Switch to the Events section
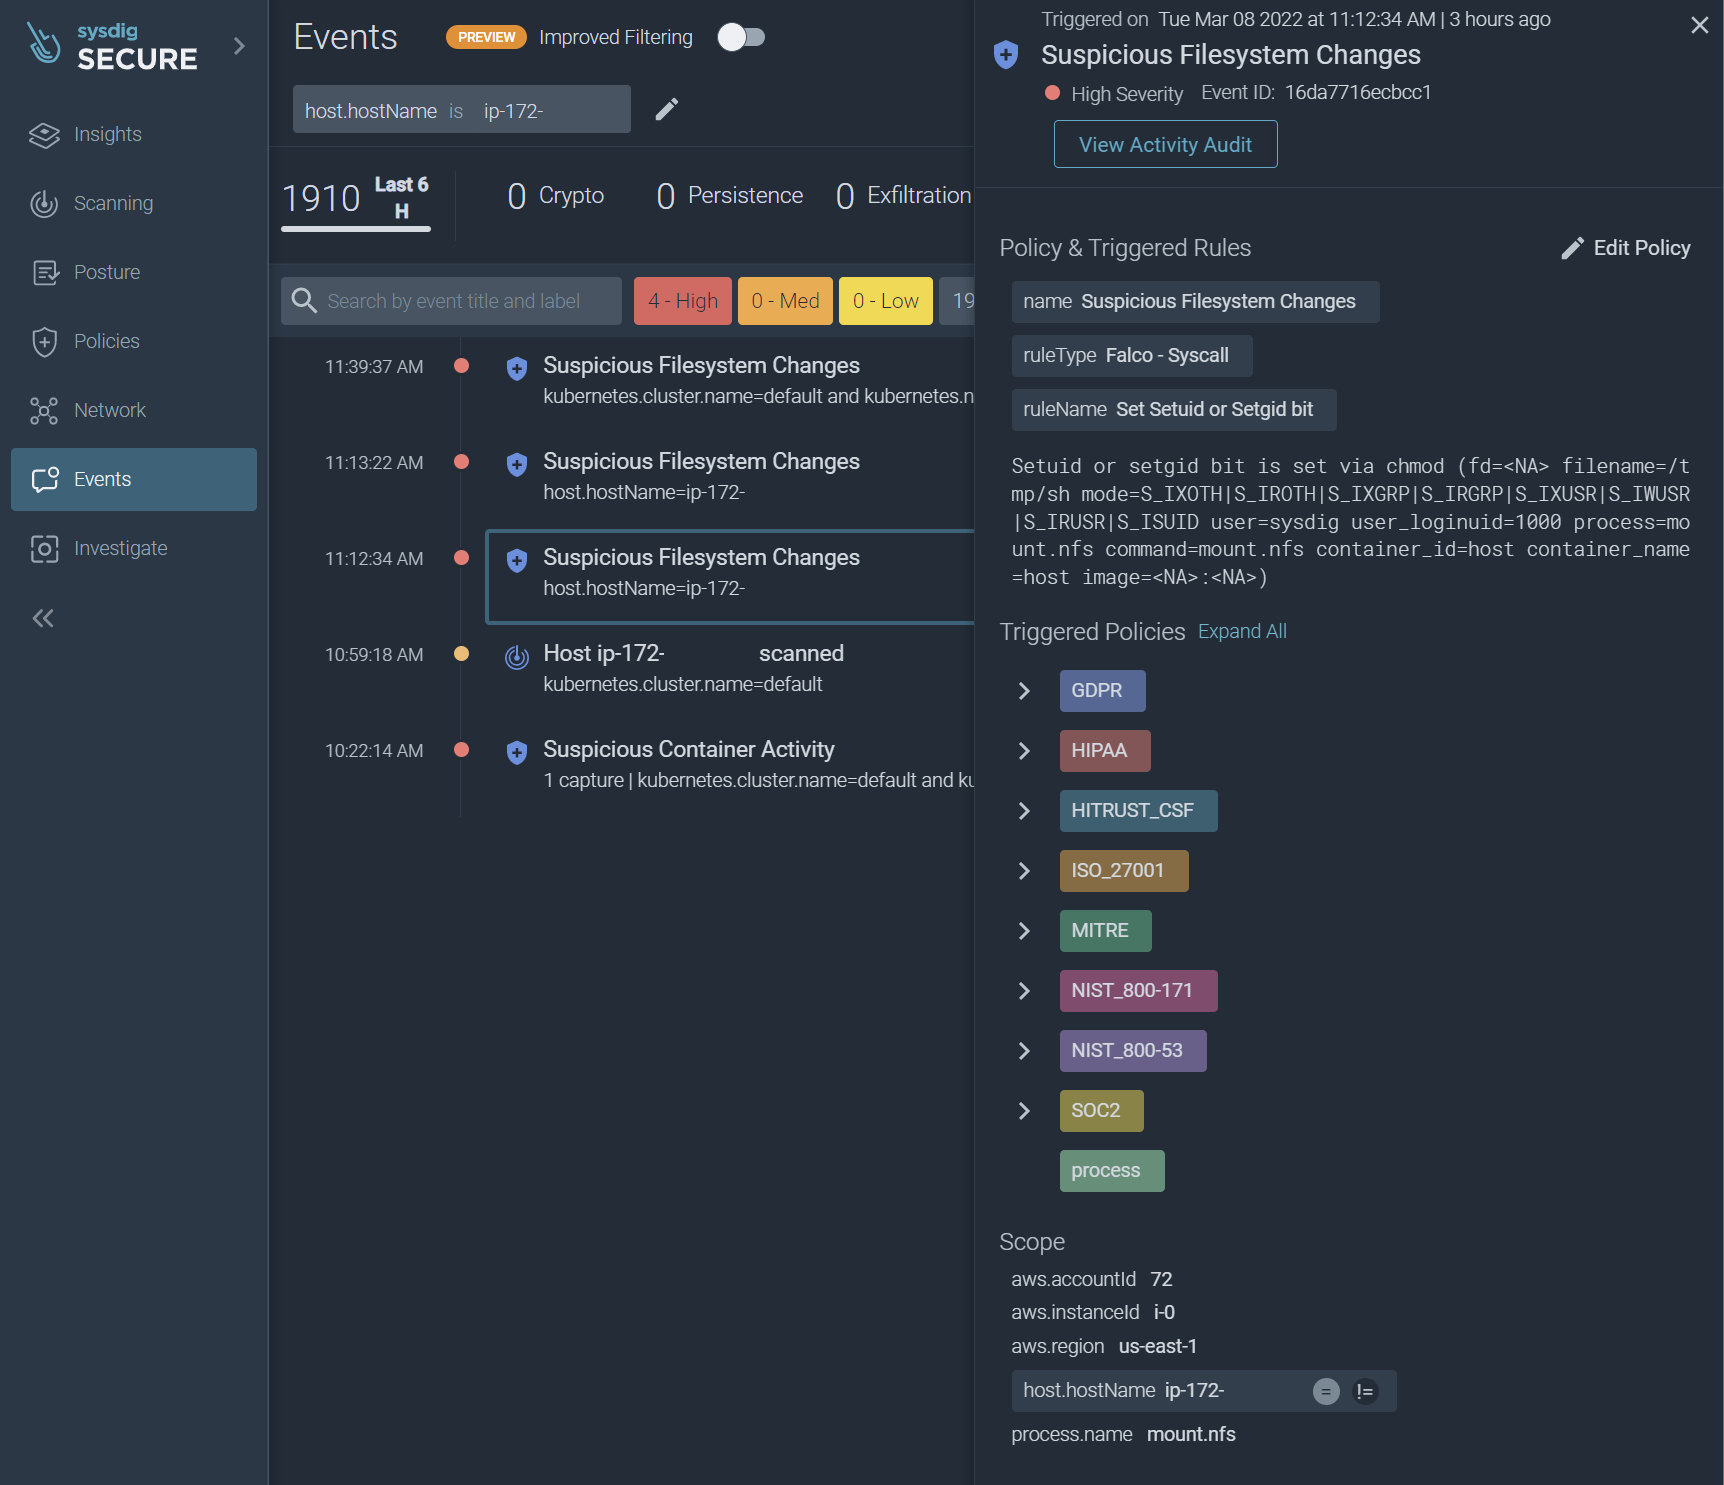The width and height of the screenshot is (1724, 1485). point(102,479)
